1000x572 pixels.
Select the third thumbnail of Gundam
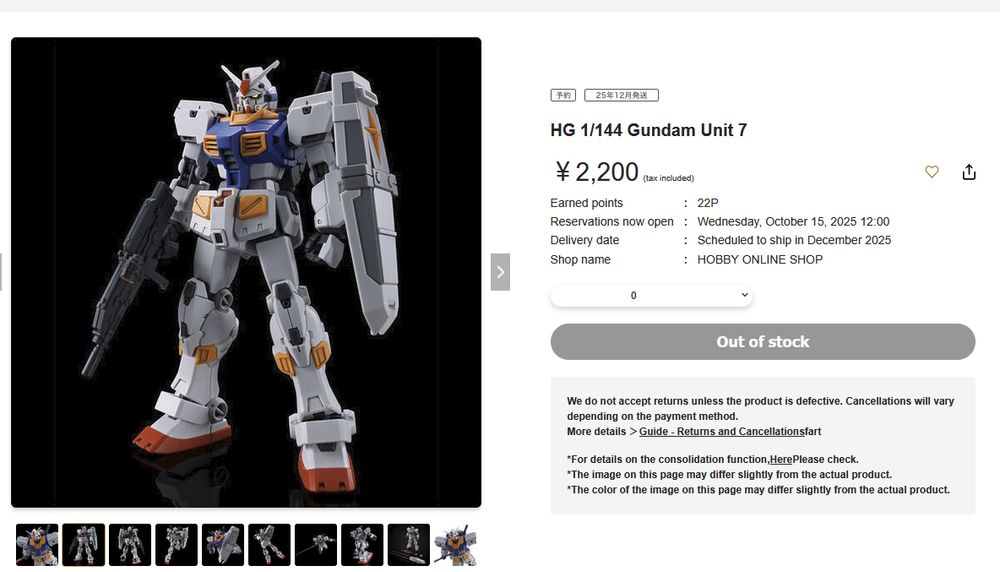tap(130, 545)
